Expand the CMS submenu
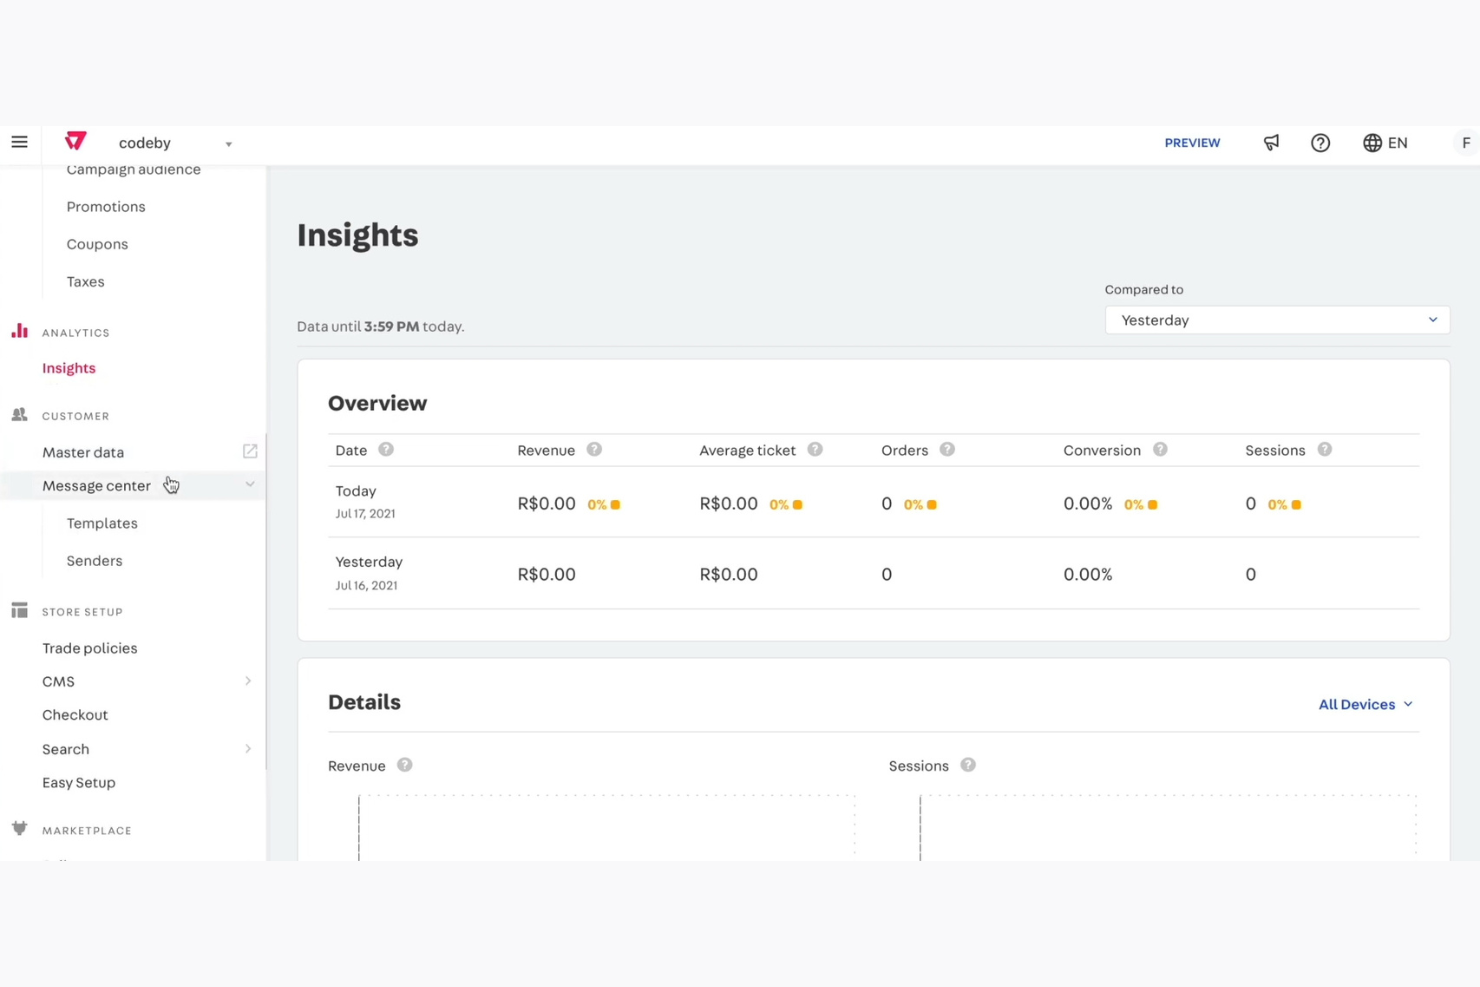1480x987 pixels. (248, 681)
